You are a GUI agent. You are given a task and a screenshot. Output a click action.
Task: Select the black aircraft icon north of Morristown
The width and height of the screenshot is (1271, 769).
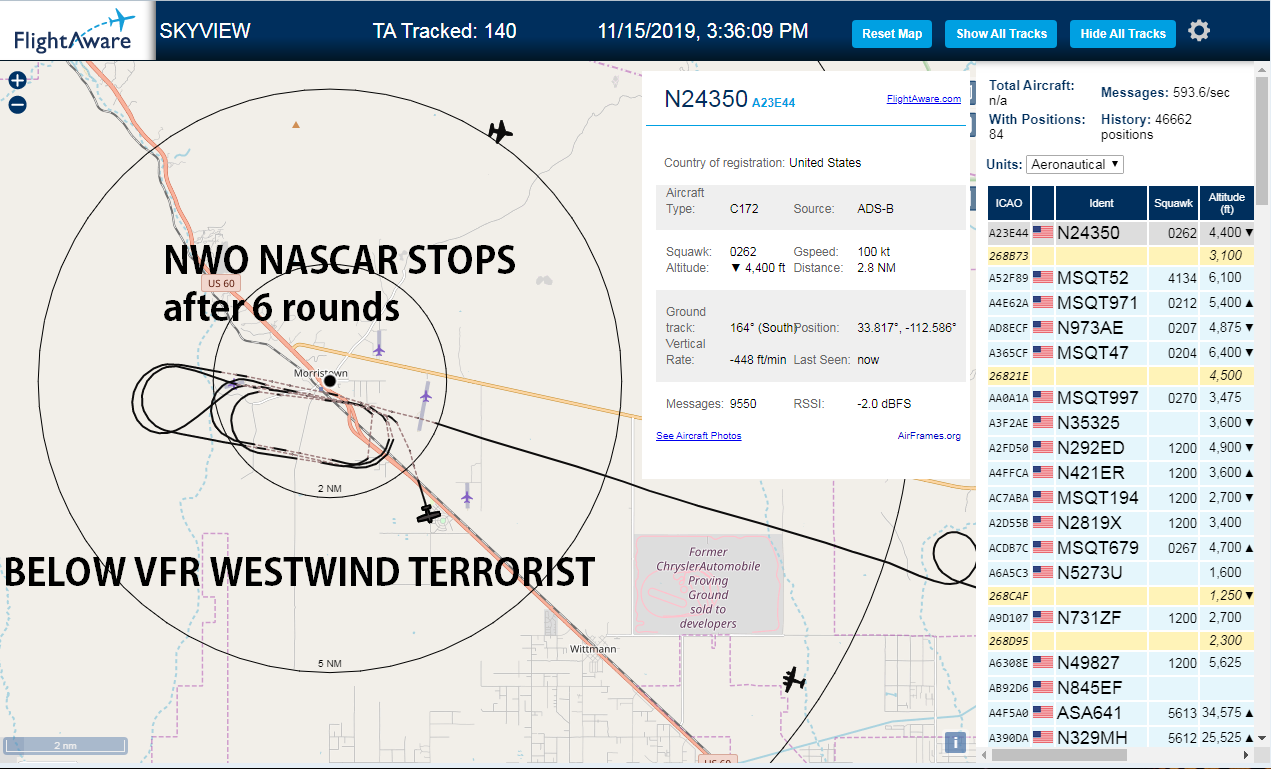[x=500, y=131]
